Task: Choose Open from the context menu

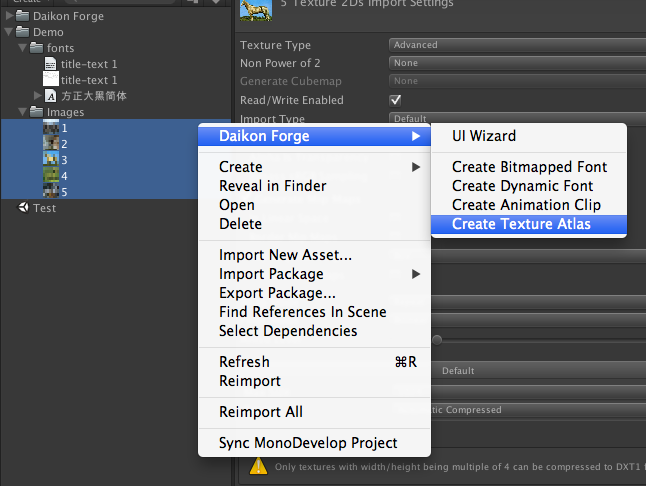Action: click(x=314, y=205)
